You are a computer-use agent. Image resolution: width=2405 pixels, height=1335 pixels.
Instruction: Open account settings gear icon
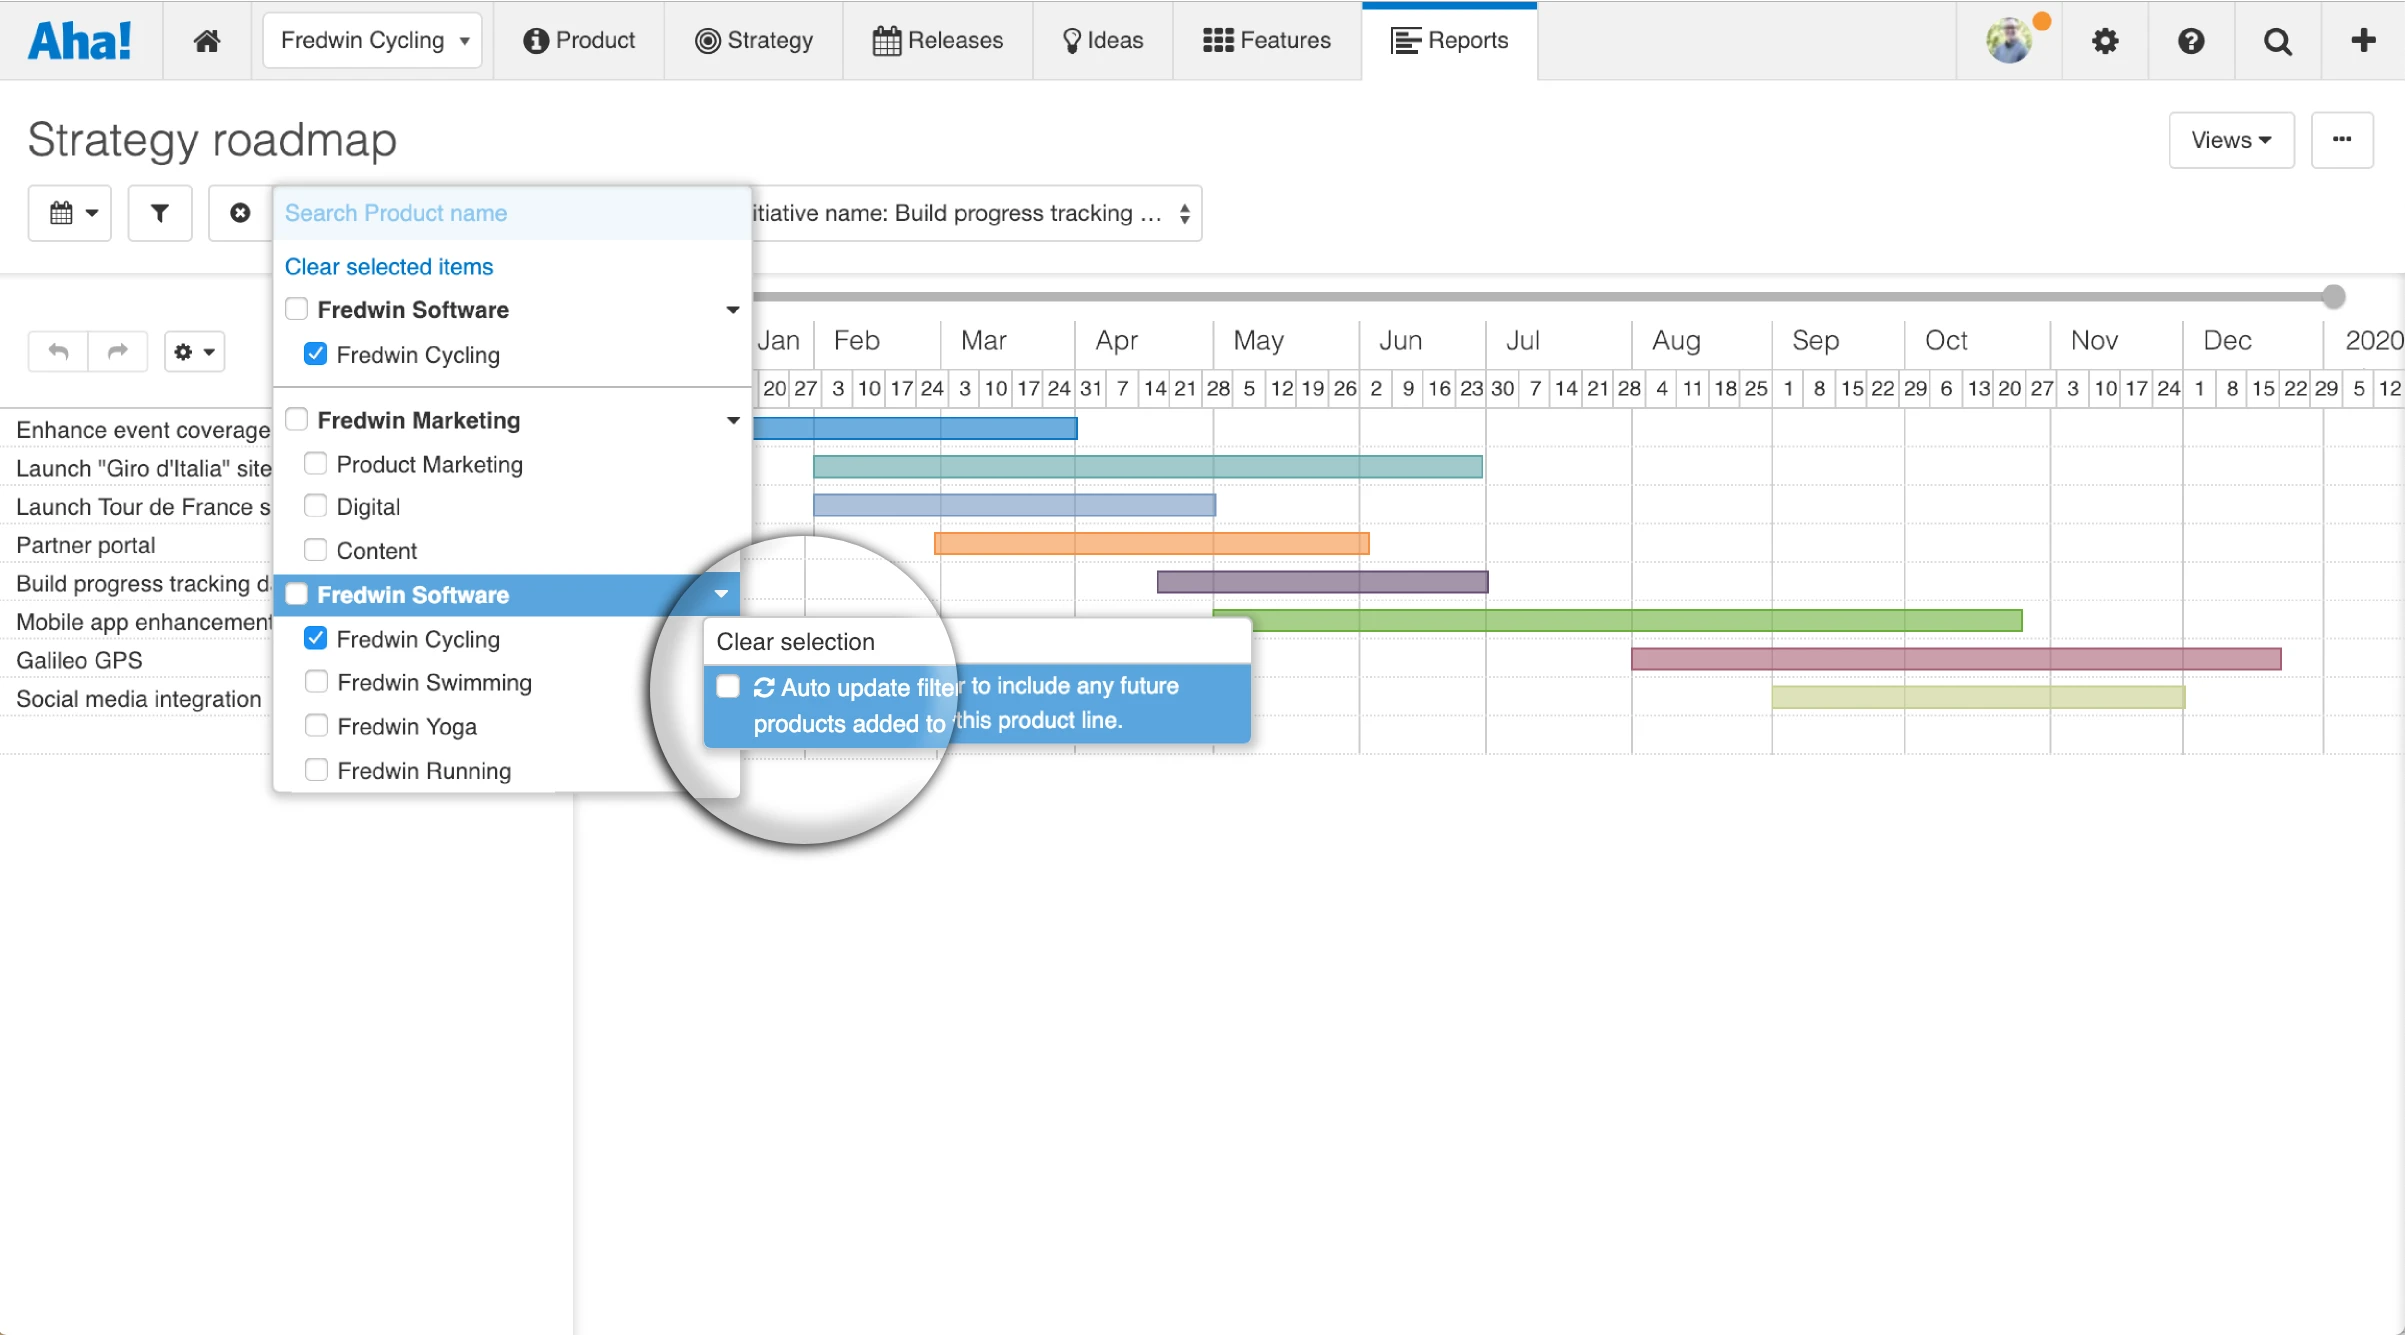click(2105, 40)
